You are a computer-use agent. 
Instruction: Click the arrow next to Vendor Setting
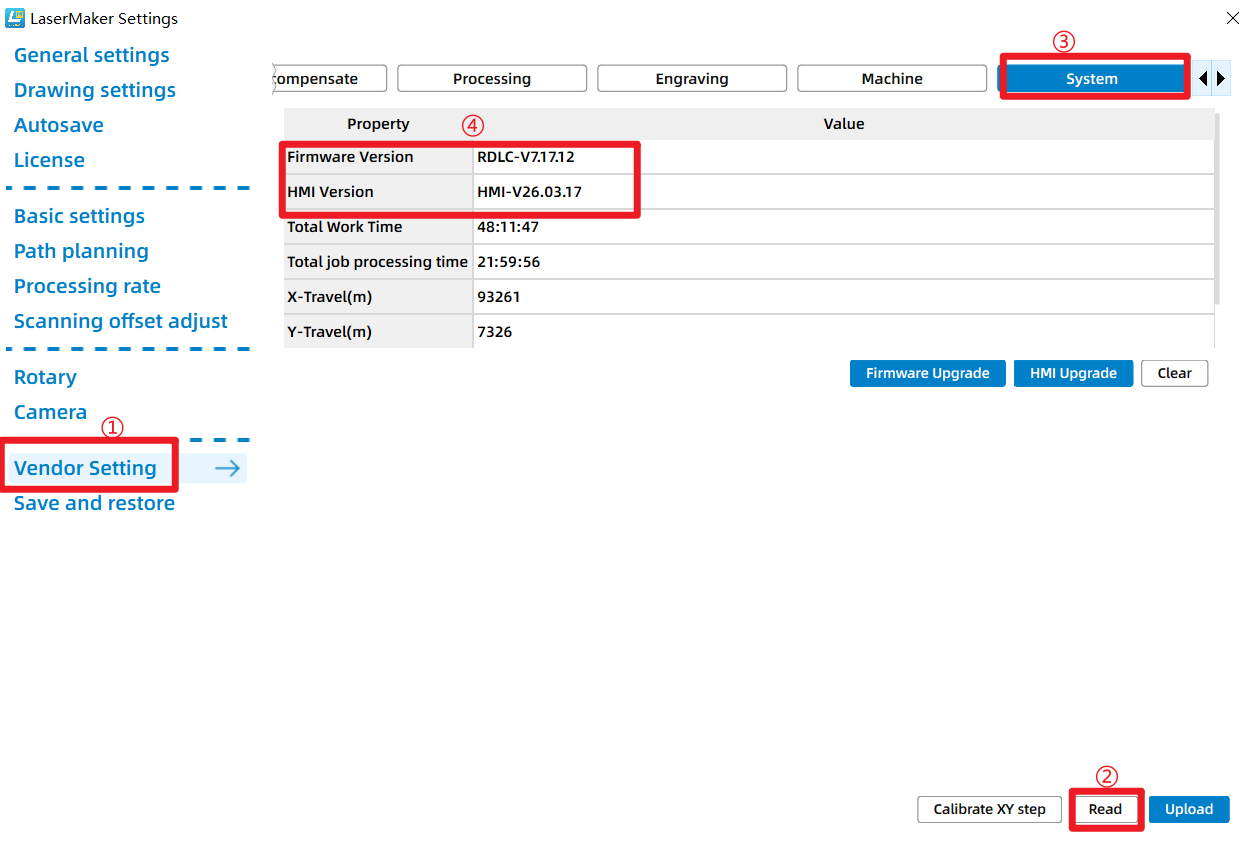coord(228,468)
